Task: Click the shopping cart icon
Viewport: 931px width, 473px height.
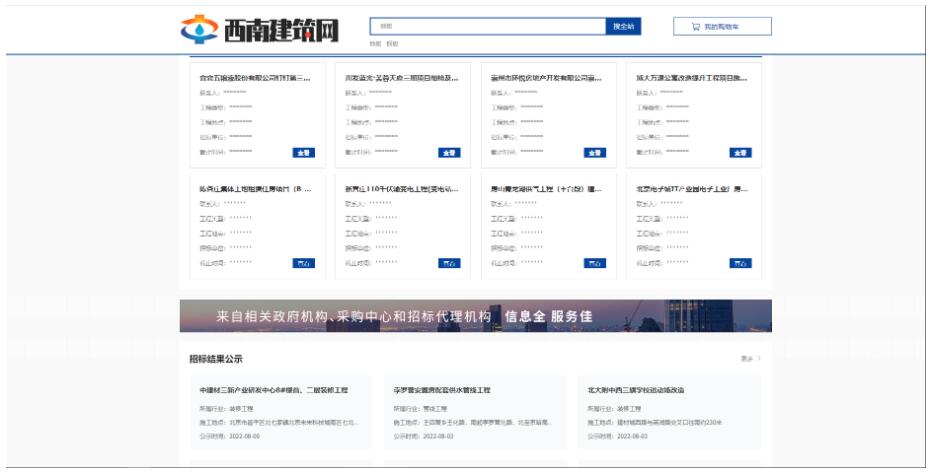Action: 696,27
